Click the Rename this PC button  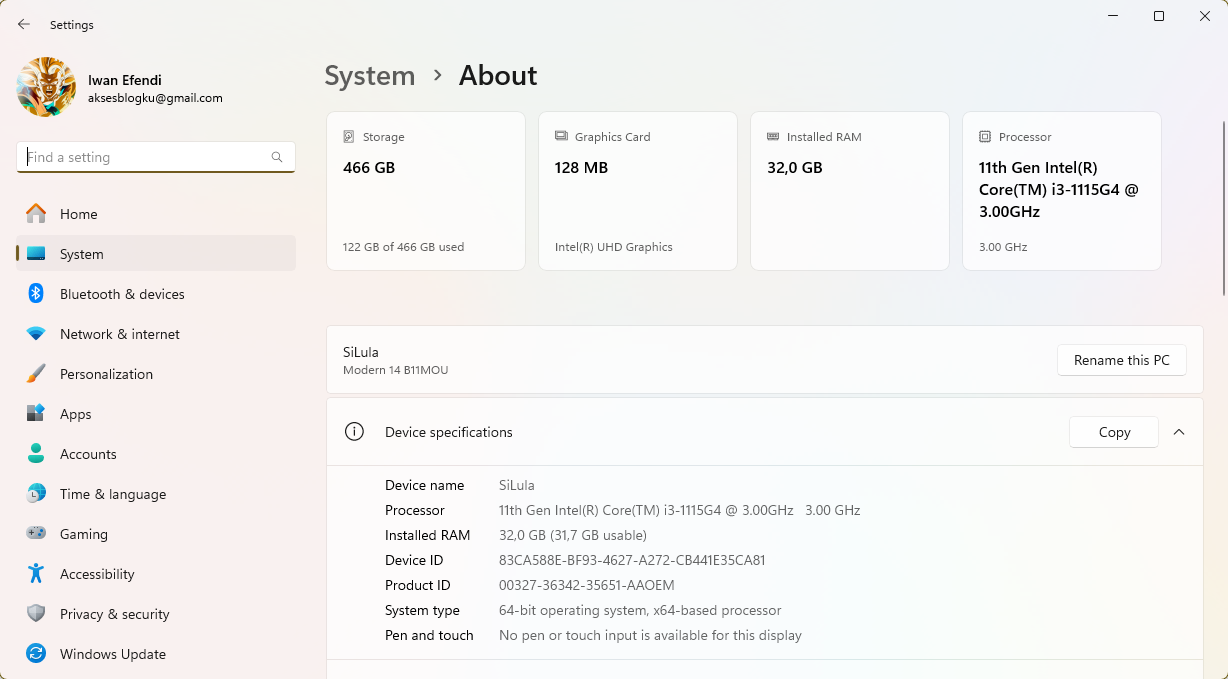(1122, 360)
